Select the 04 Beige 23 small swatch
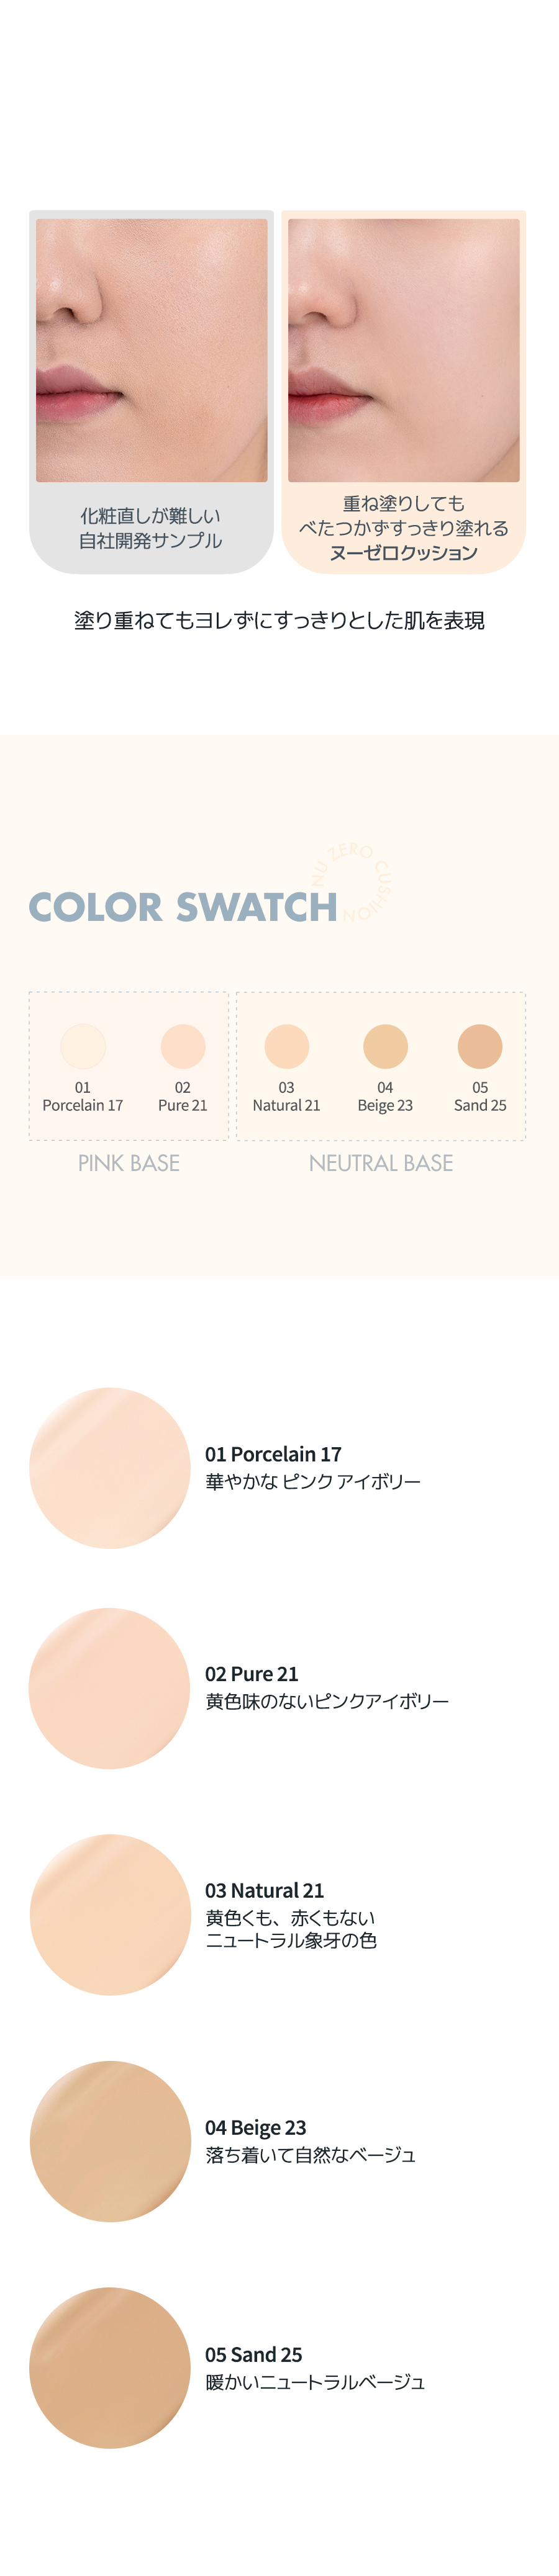Screen dimensions: 559x2576 [x=385, y=1046]
